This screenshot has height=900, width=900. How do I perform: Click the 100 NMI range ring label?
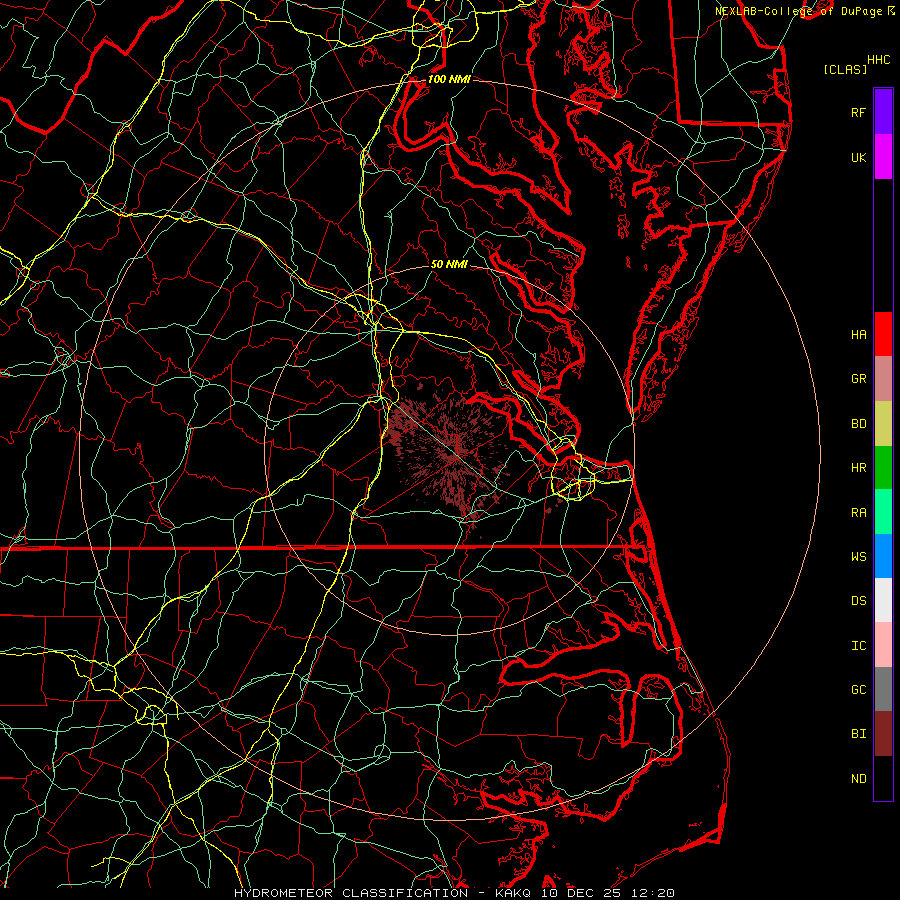tap(449, 79)
